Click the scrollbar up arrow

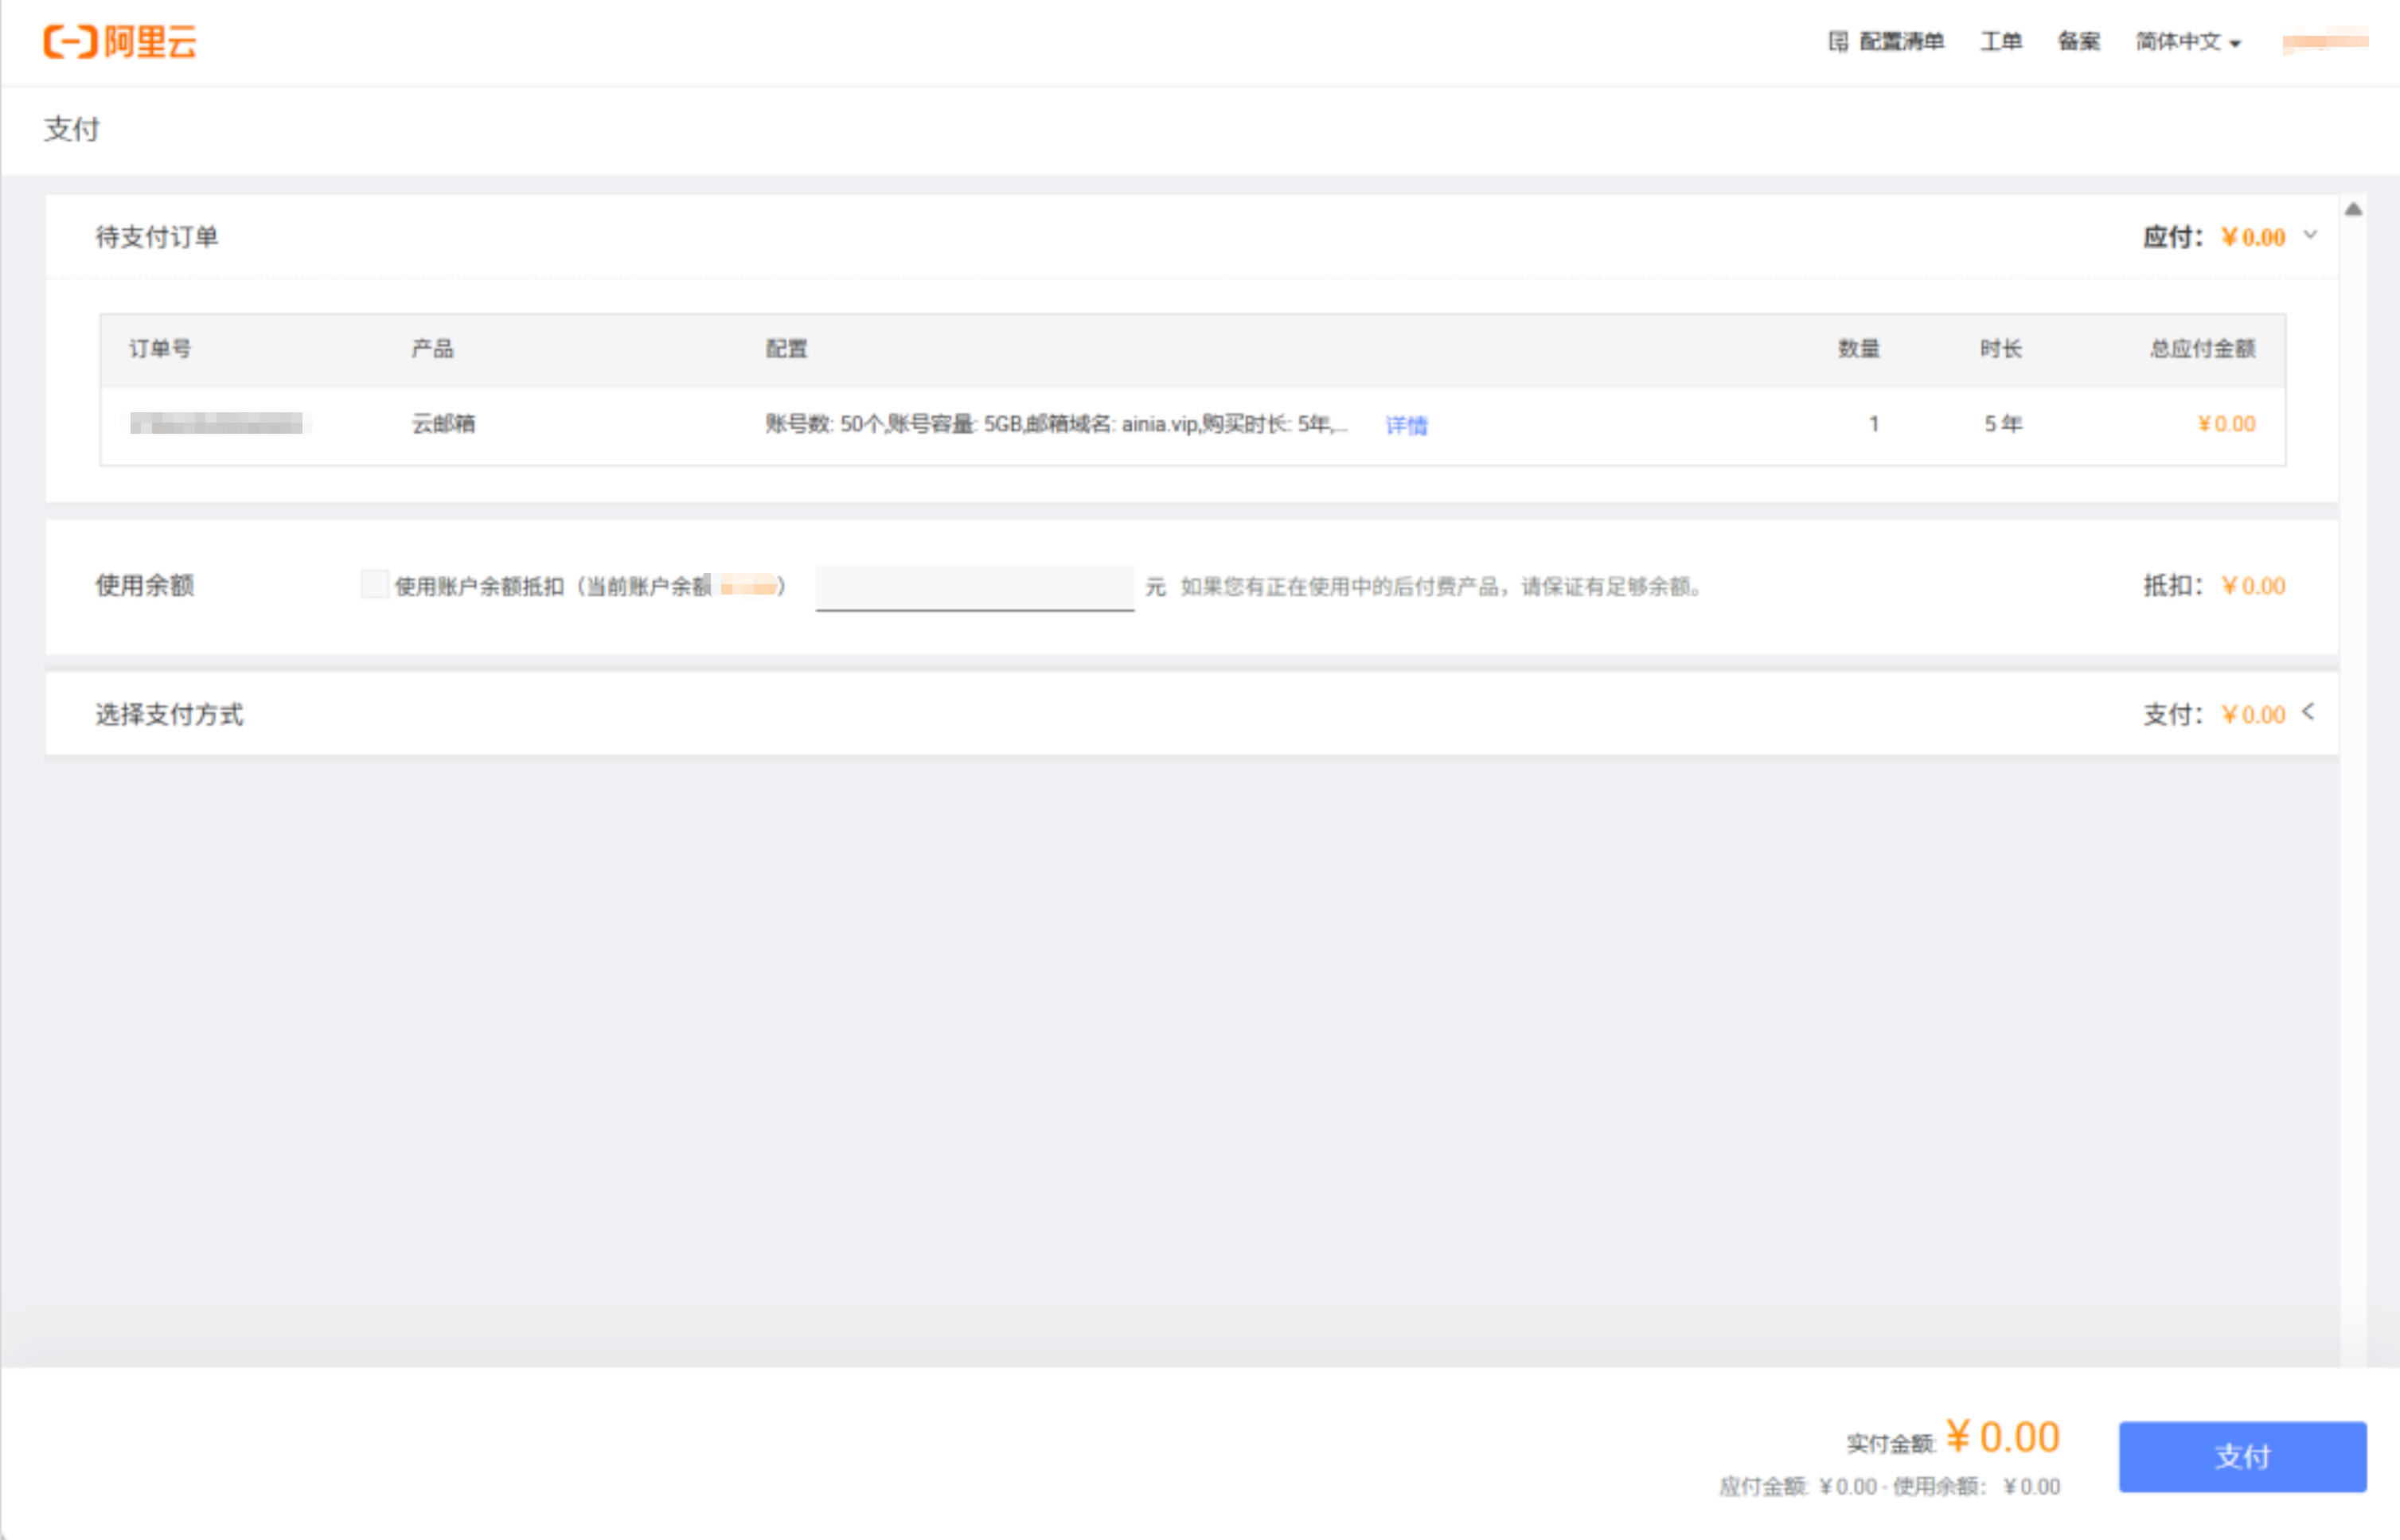[x=2353, y=209]
